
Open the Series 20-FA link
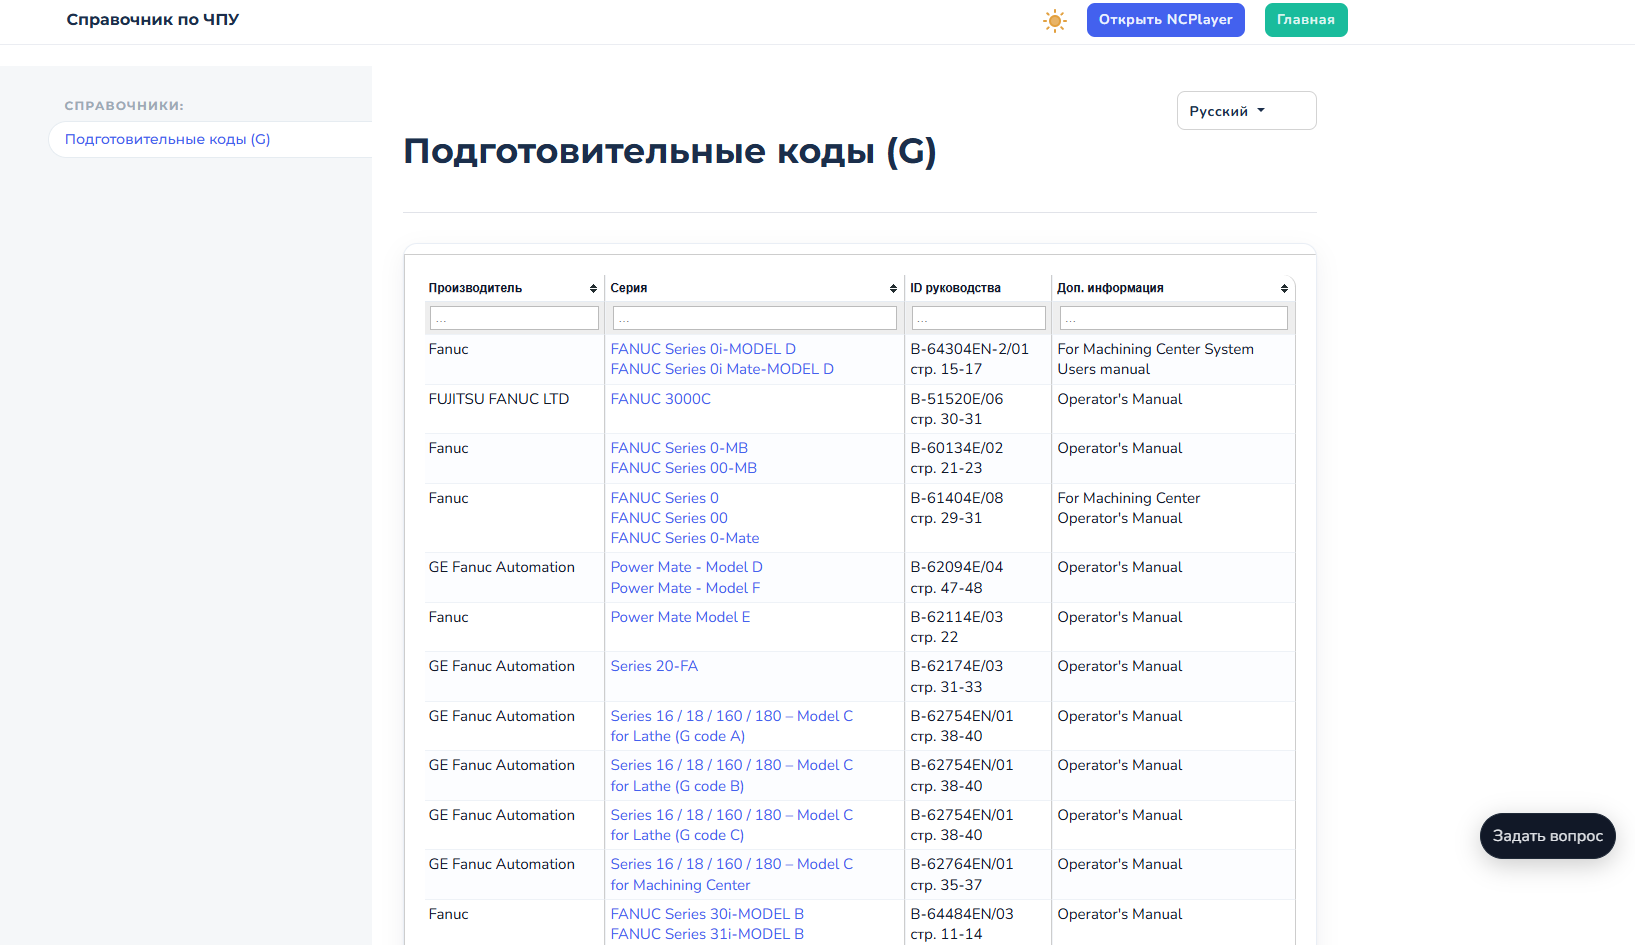coord(654,666)
